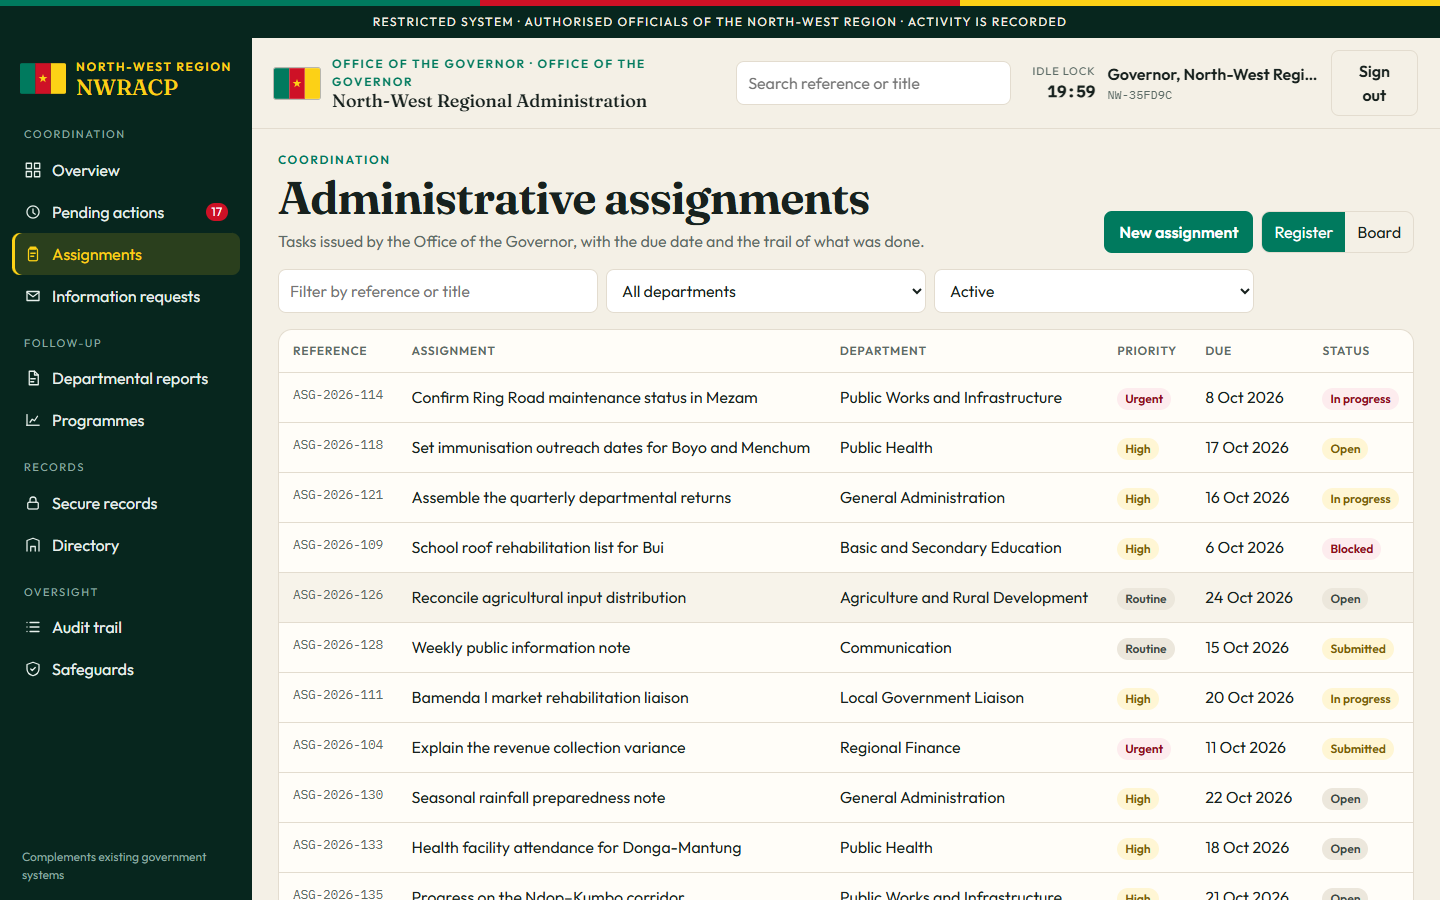Create a New assignment
Image resolution: width=1440 pixels, height=900 pixels.
click(x=1178, y=232)
